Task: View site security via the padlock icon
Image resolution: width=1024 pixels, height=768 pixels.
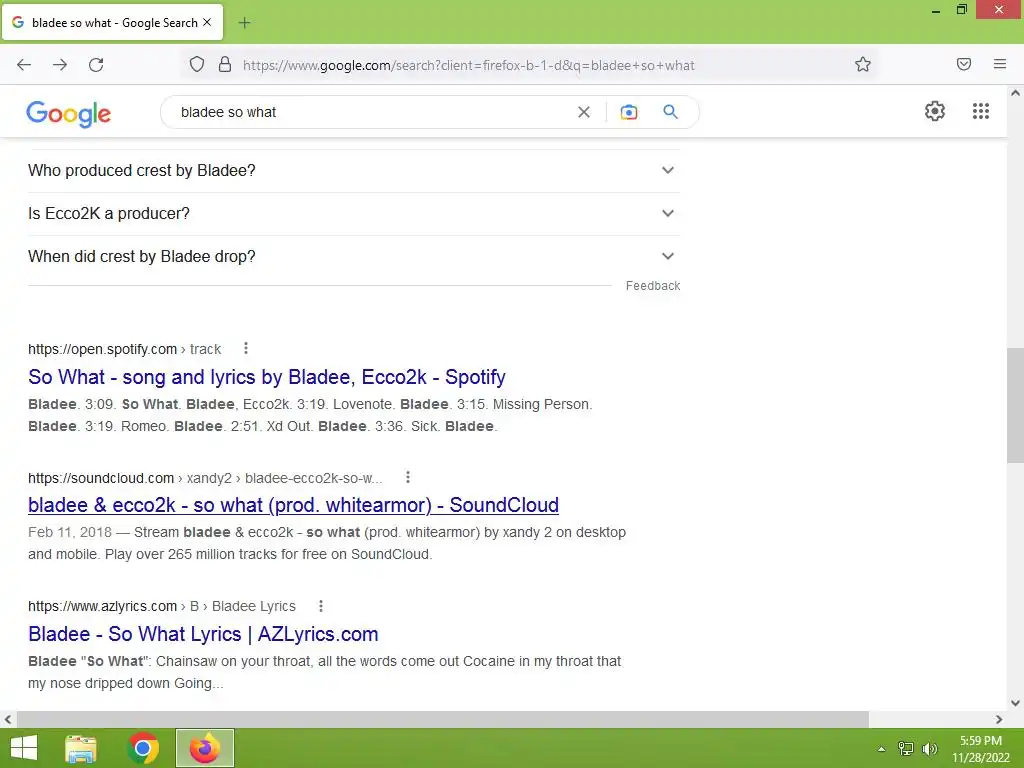Action: [225, 64]
